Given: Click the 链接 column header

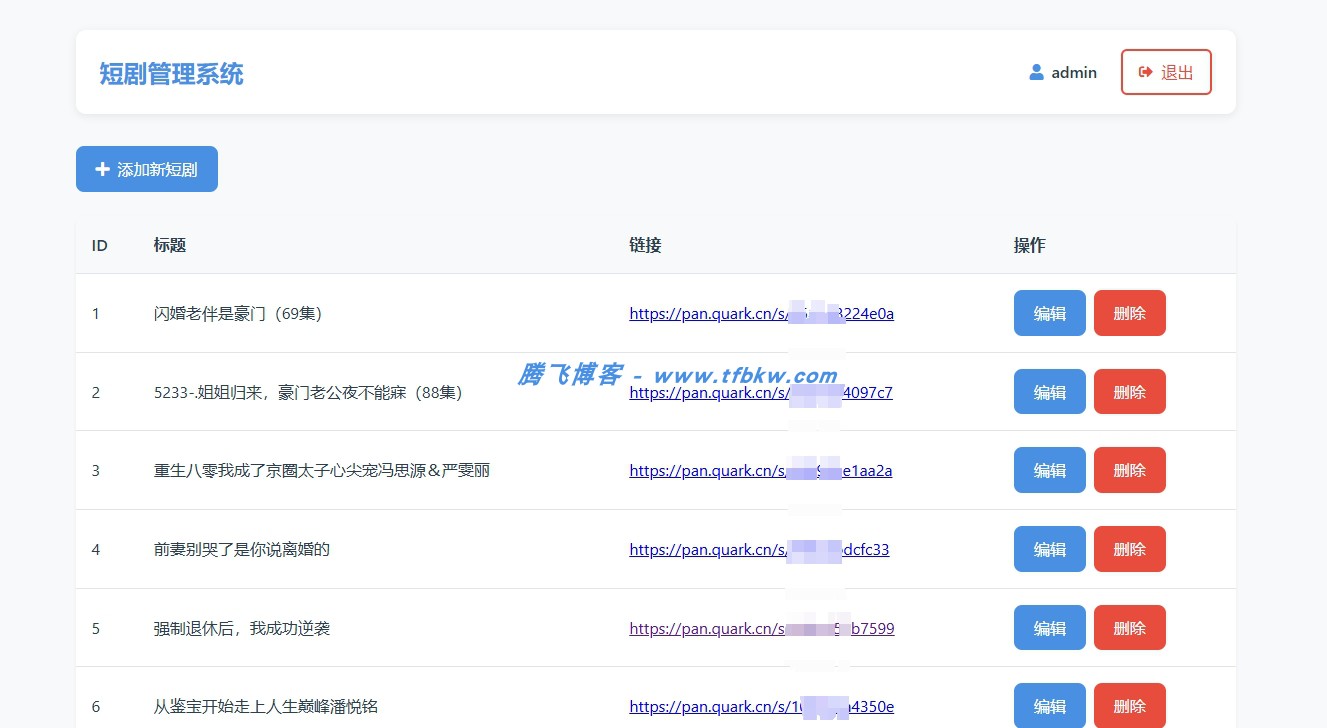Looking at the screenshot, I should point(644,245).
